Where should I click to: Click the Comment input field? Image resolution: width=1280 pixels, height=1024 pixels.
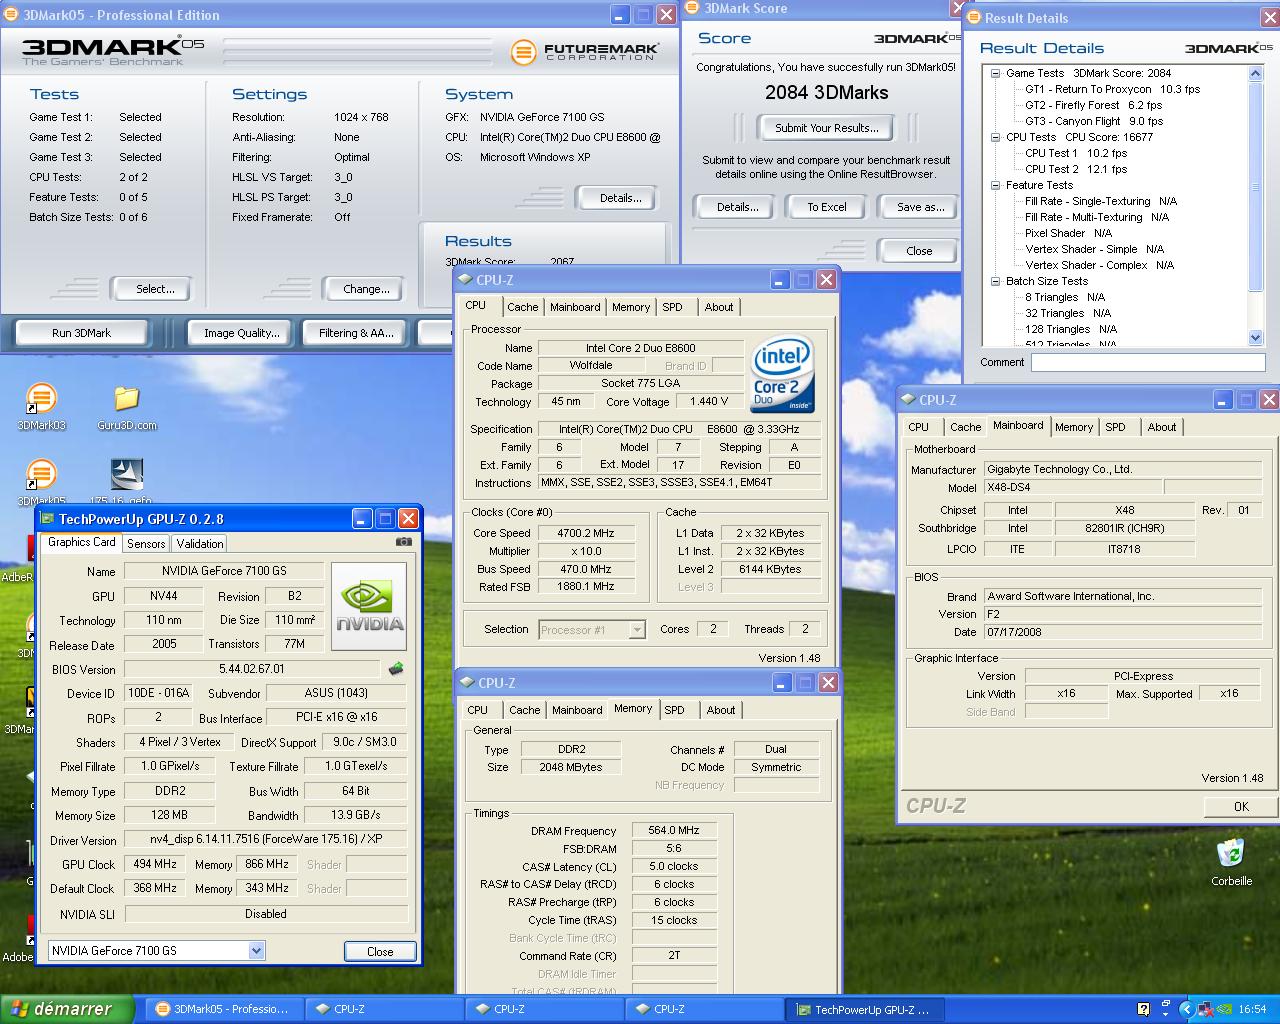(x=1148, y=362)
